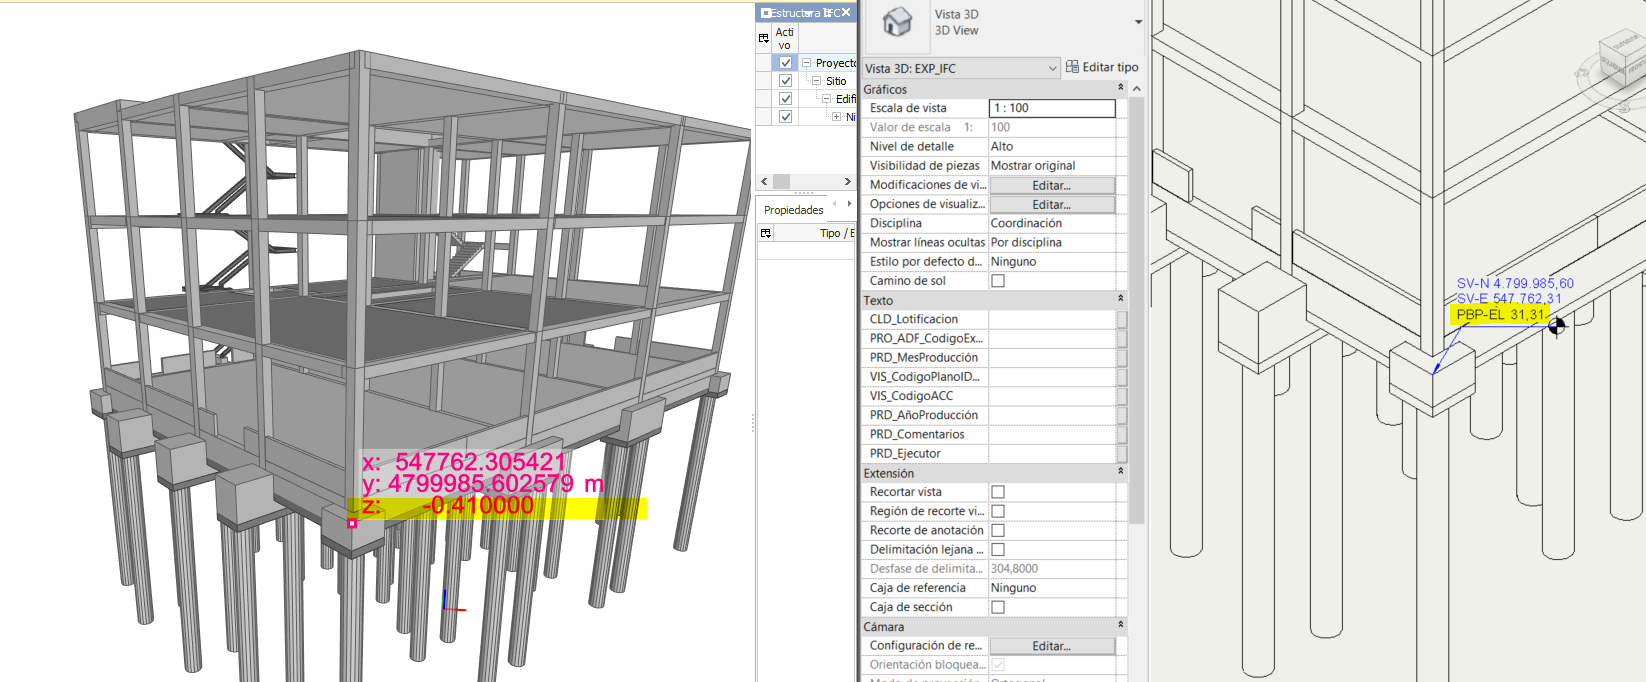Enable the Recortar vista checkbox

(998, 492)
